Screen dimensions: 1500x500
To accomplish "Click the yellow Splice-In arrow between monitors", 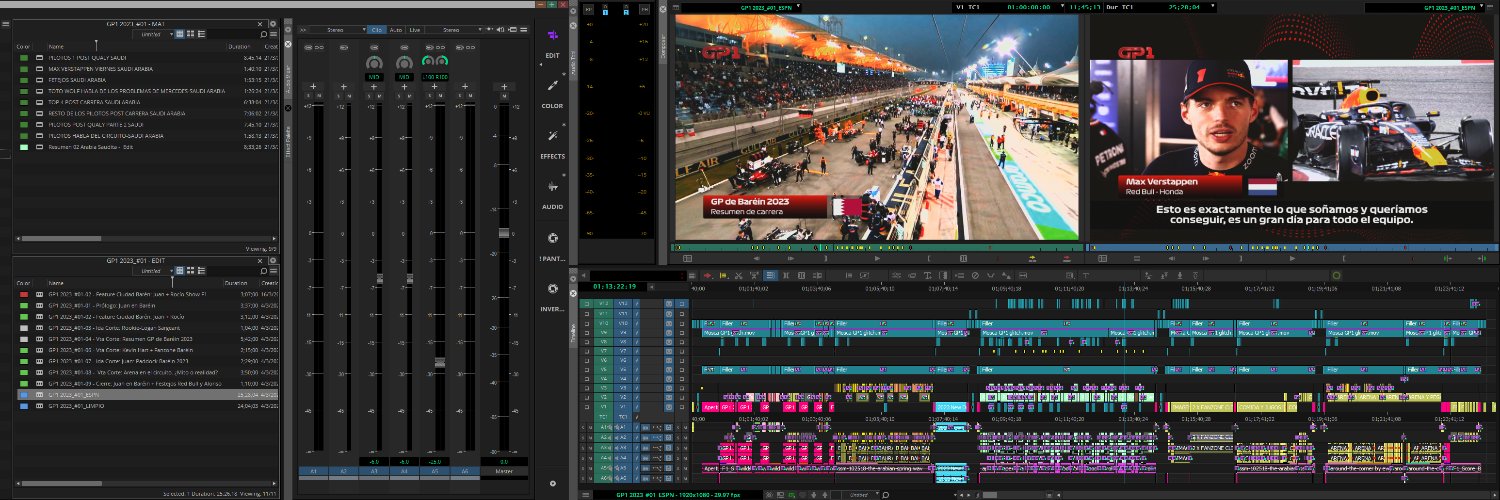I will [1030, 258].
